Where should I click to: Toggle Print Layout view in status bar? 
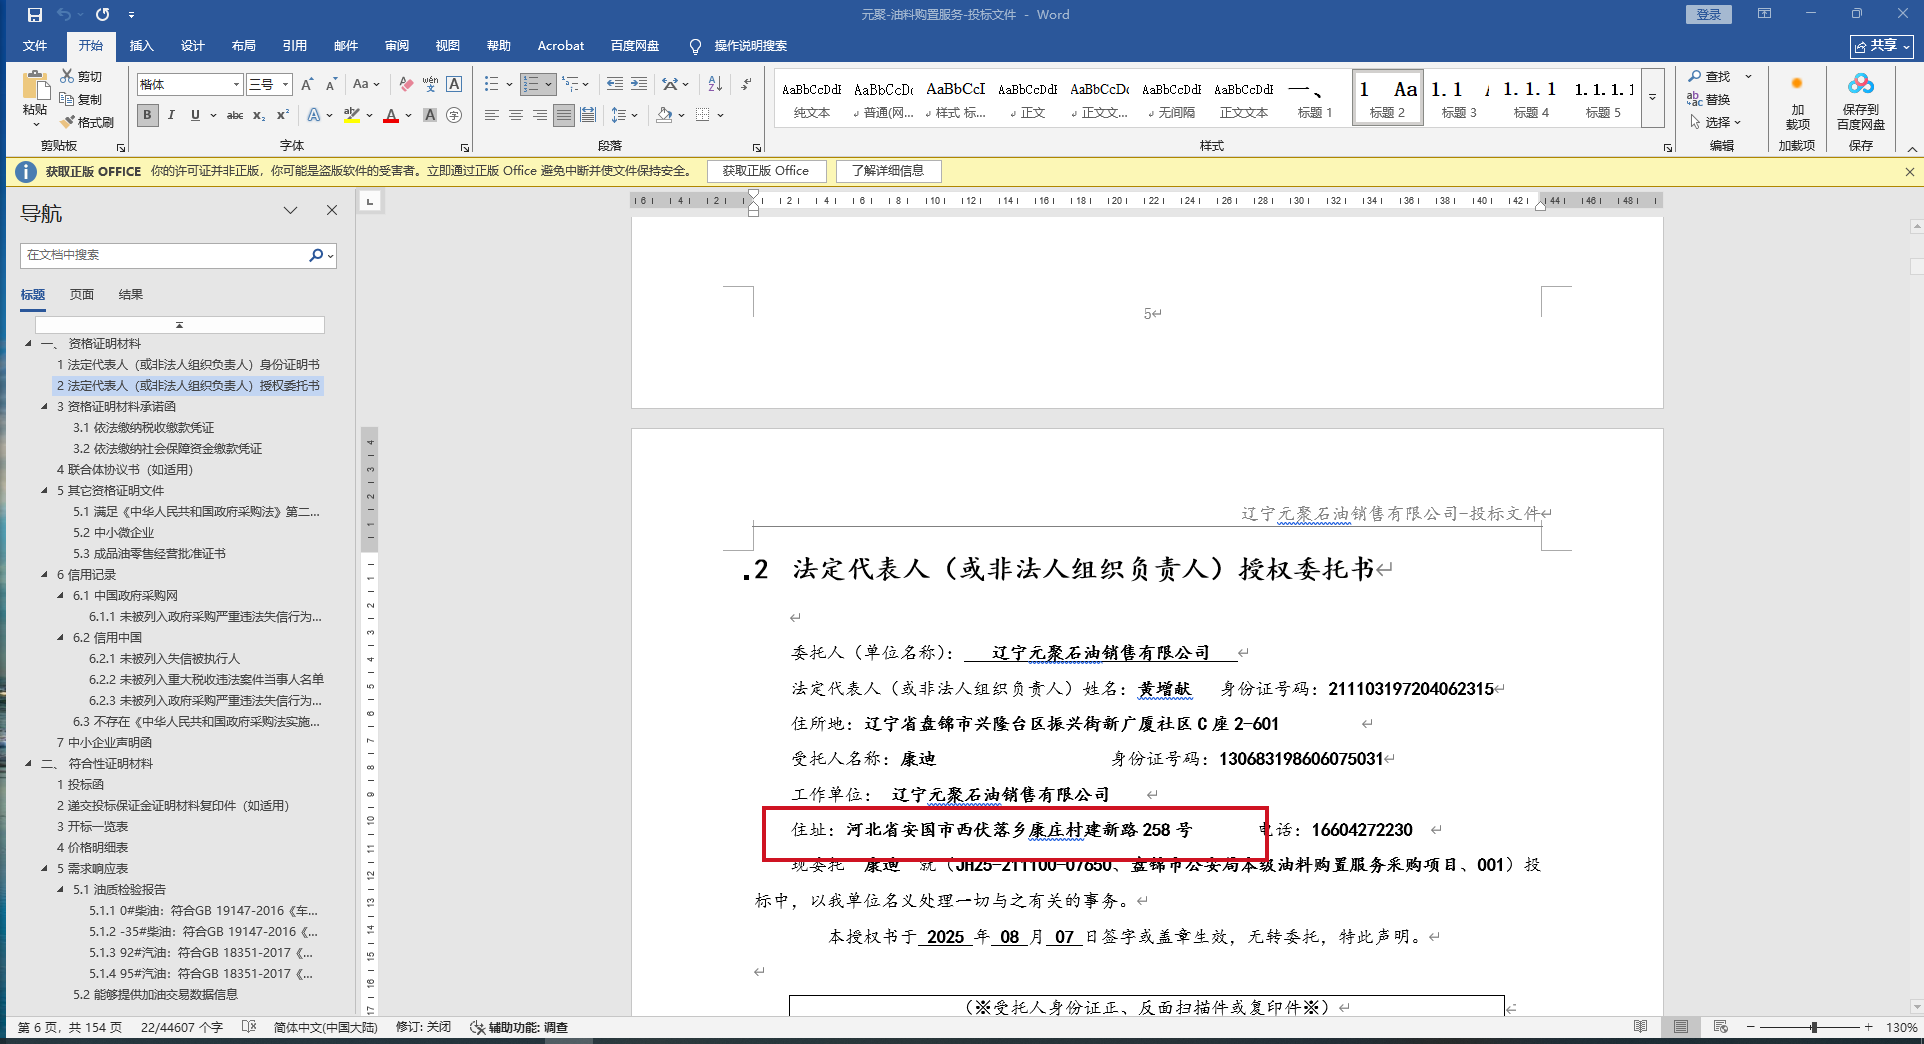[1680, 1027]
